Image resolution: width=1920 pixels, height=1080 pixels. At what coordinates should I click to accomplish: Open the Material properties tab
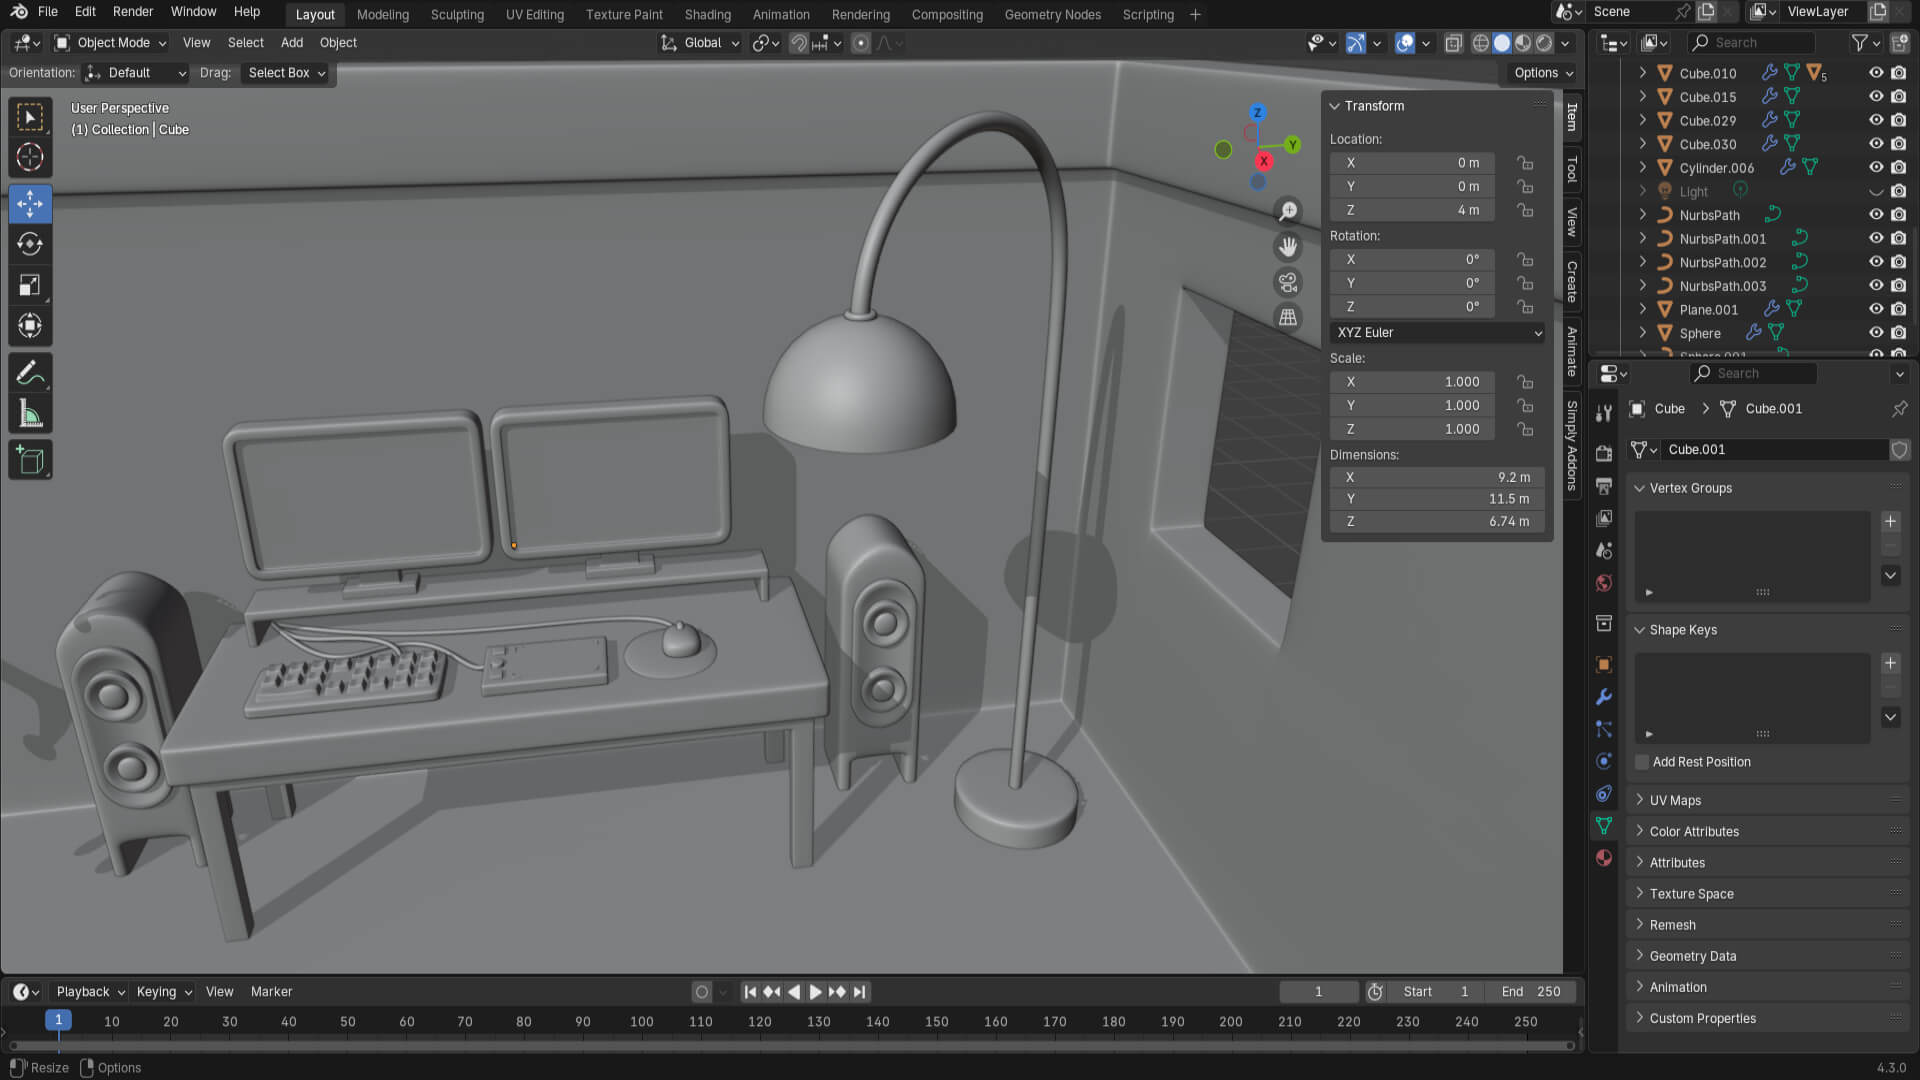(x=1604, y=858)
